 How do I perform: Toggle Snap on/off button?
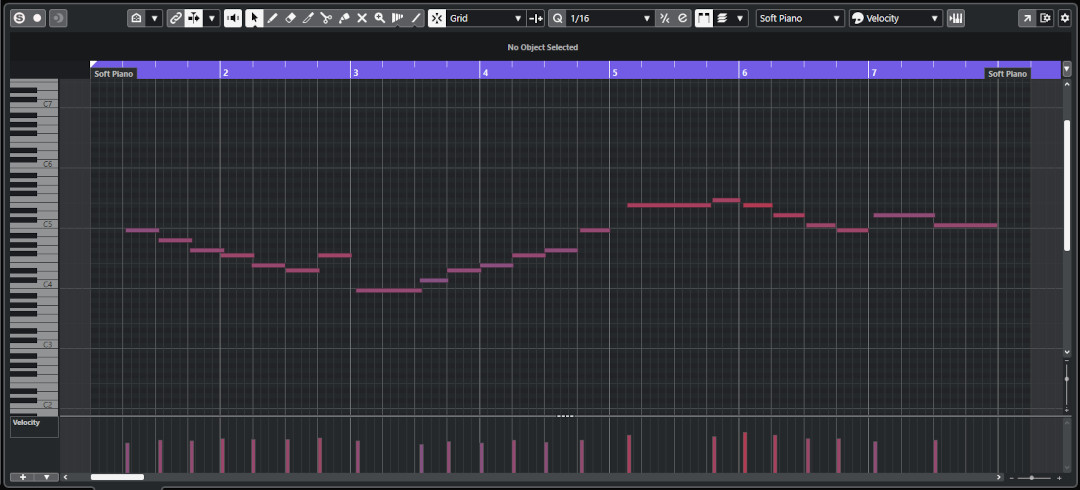tap(437, 19)
